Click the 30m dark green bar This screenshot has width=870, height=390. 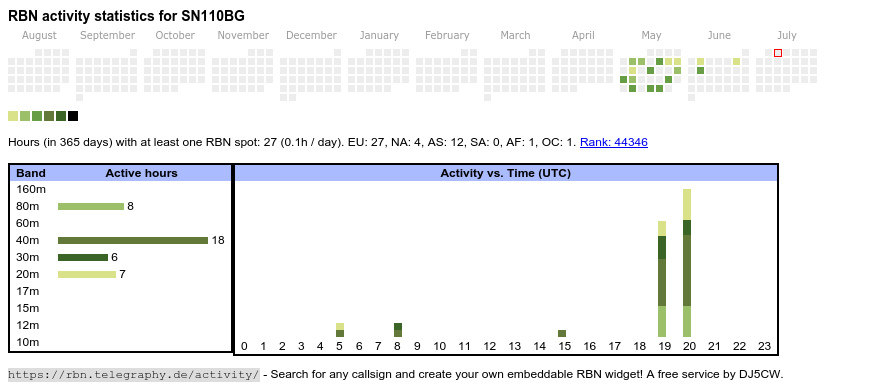point(83,257)
